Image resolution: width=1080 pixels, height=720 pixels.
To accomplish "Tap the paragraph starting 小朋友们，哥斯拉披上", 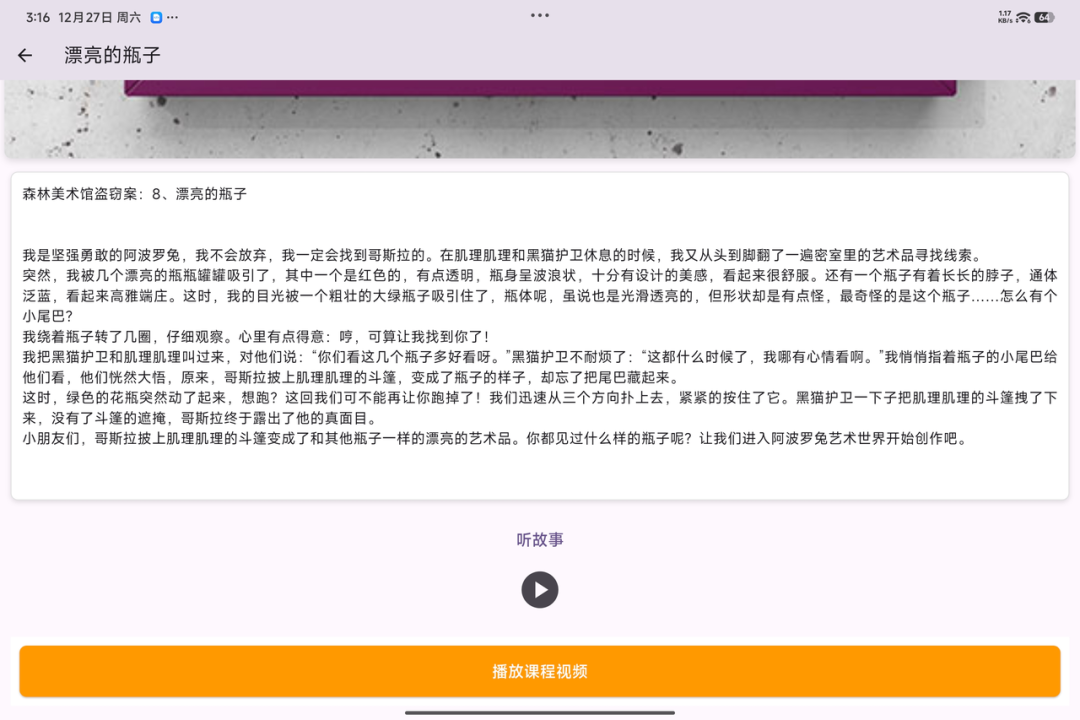I will [x=494, y=438].
